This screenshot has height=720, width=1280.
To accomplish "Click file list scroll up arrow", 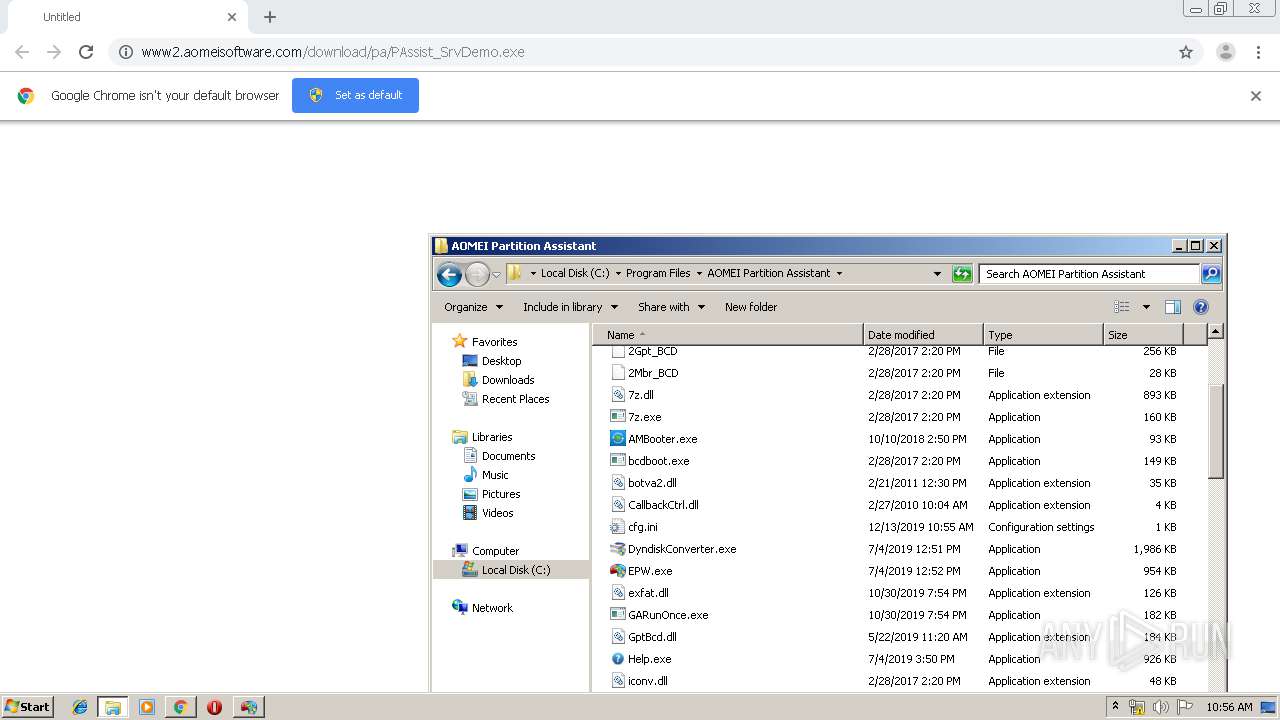I will pyautogui.click(x=1215, y=331).
